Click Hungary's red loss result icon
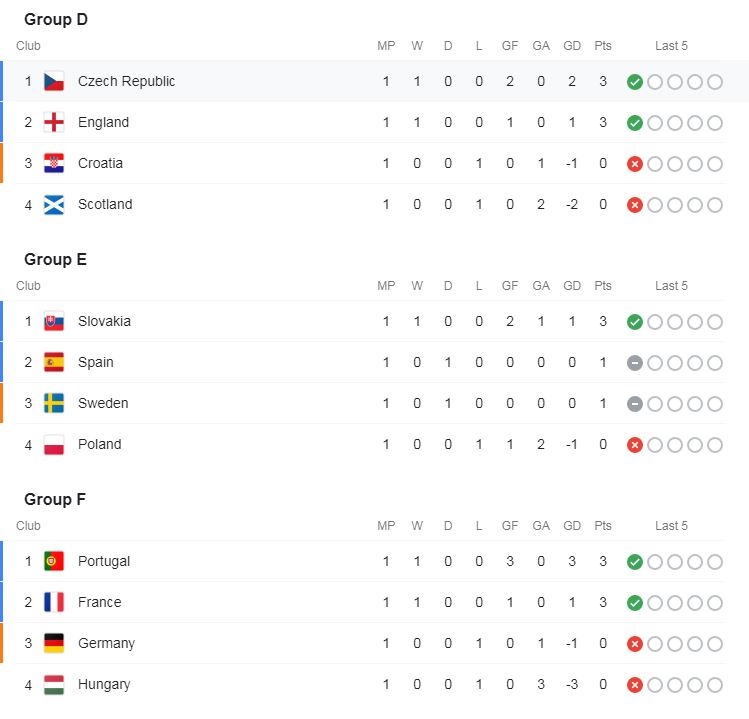749x719 pixels. coord(634,685)
